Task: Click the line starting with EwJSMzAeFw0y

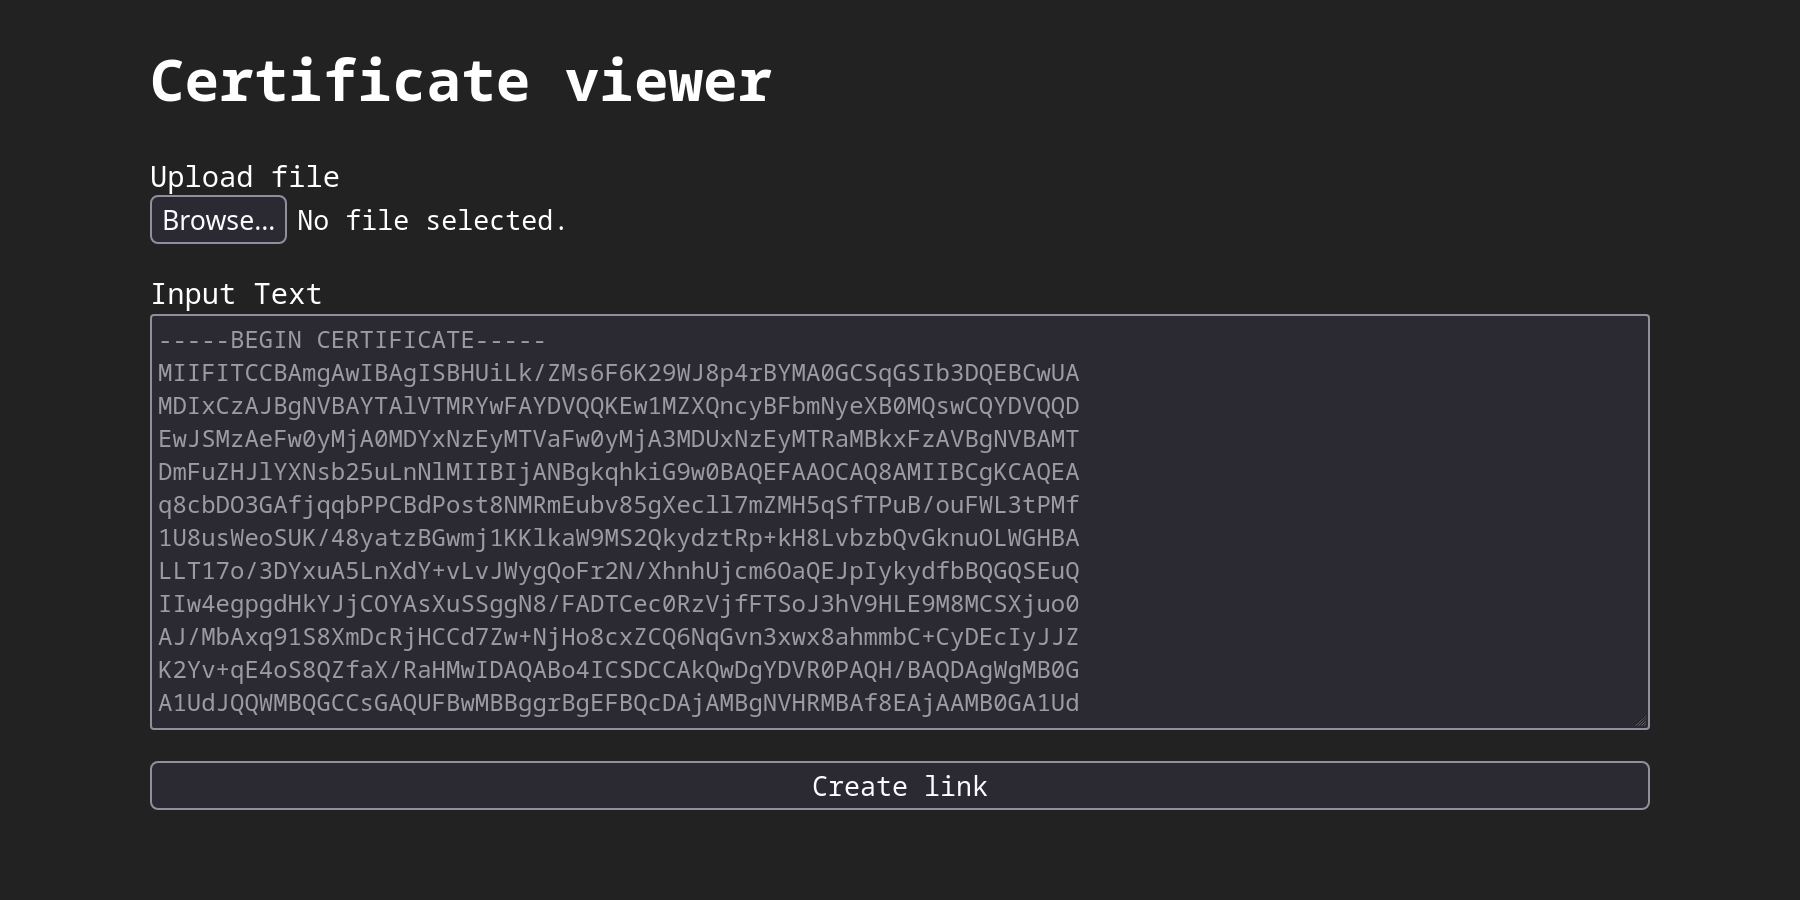Action: (619, 439)
